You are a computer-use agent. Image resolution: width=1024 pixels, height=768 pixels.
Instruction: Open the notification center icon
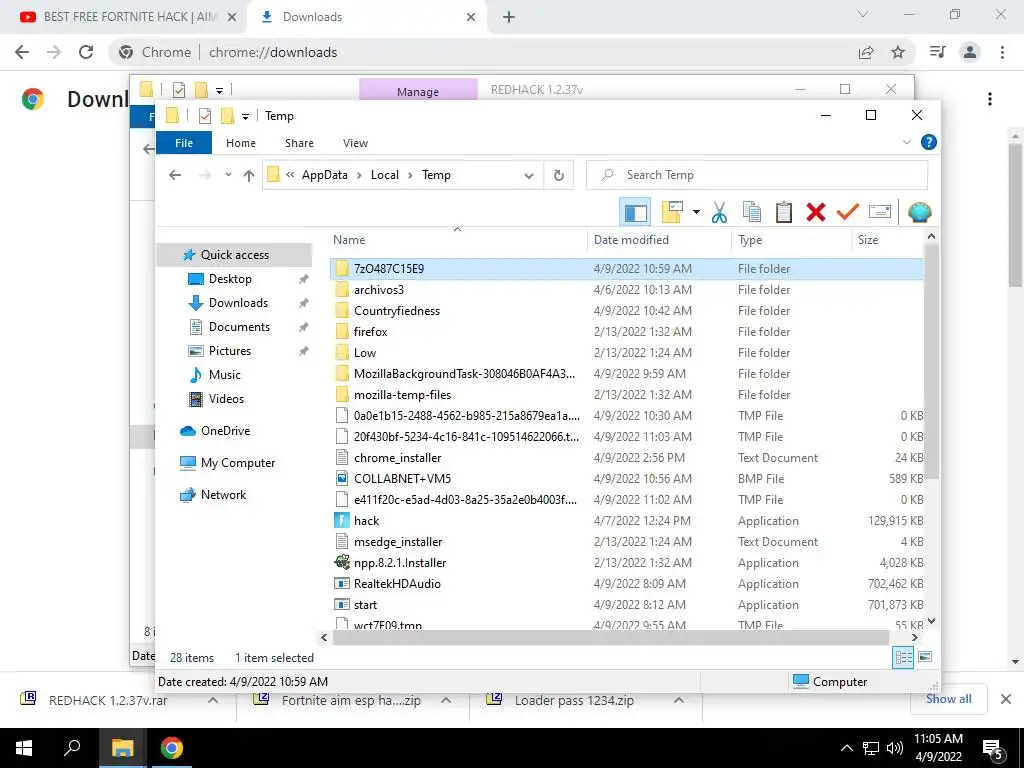[993, 748]
